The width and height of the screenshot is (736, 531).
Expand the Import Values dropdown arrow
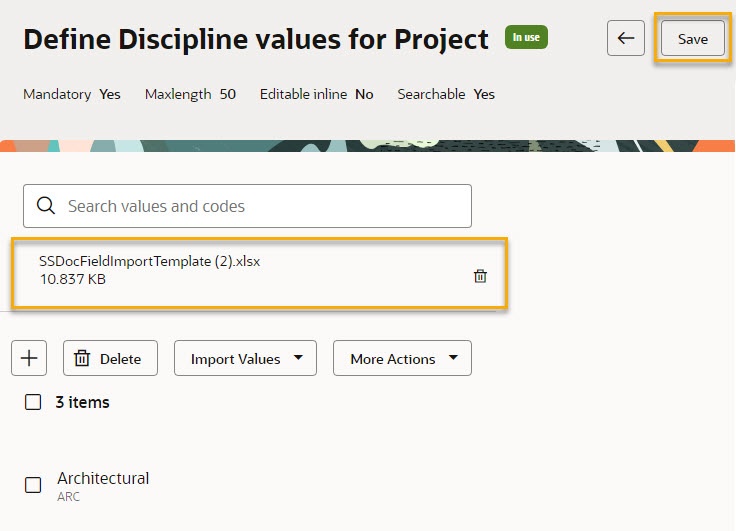tap(298, 358)
